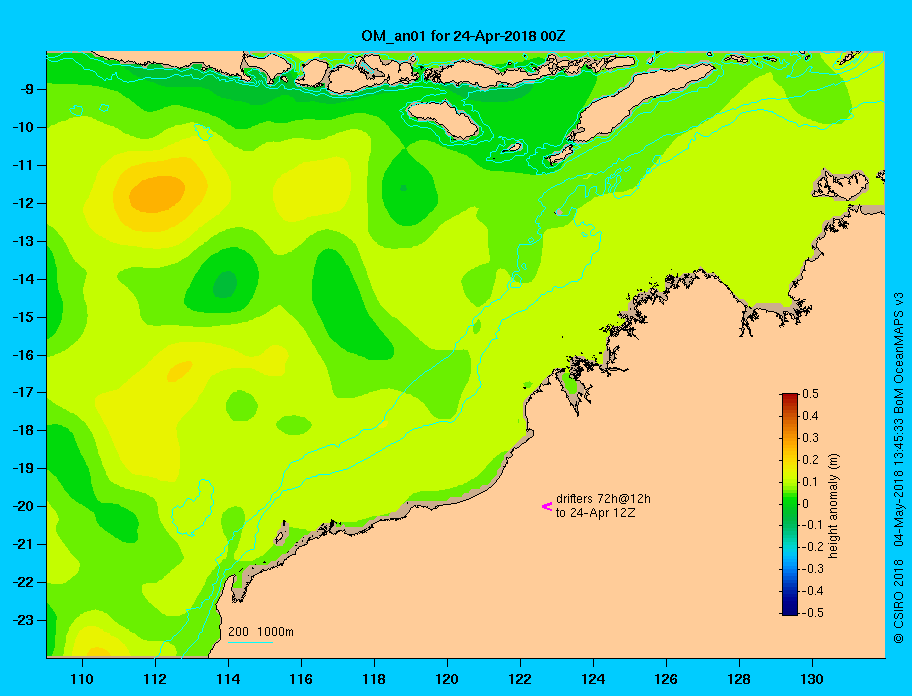
Task: Click latitude axis label '-17'
Action: [x=22, y=393]
